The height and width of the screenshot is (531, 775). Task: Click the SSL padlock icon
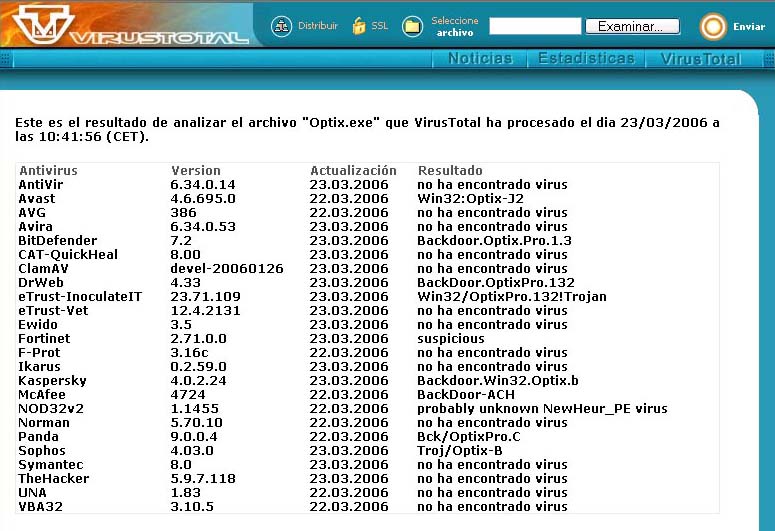tap(359, 26)
